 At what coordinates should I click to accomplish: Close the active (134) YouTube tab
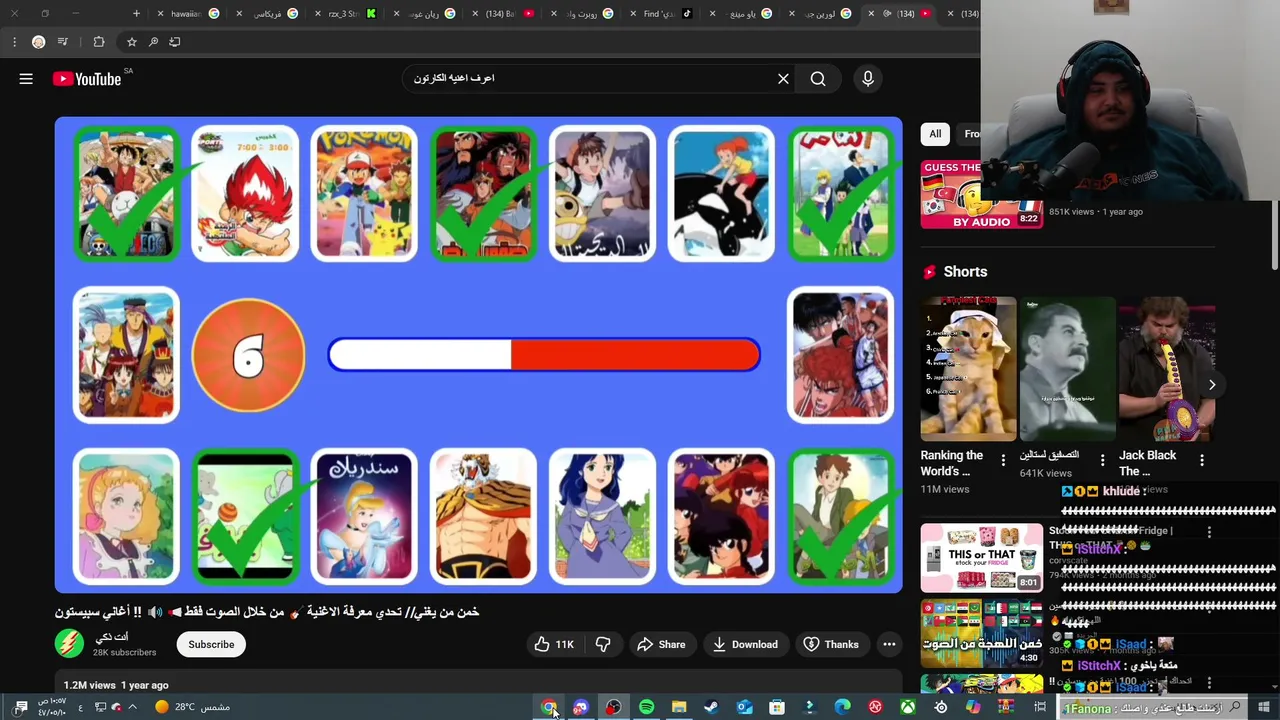[871, 14]
